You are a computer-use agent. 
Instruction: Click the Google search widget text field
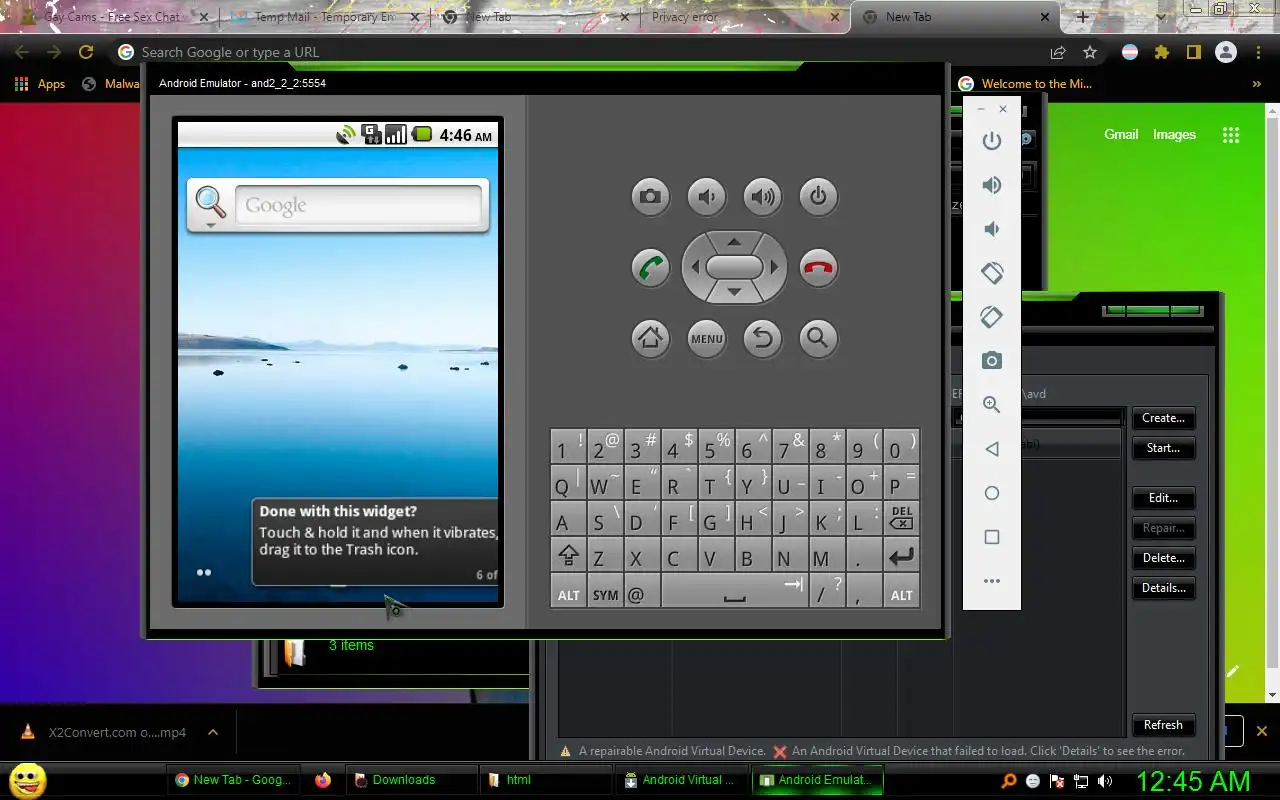click(358, 205)
